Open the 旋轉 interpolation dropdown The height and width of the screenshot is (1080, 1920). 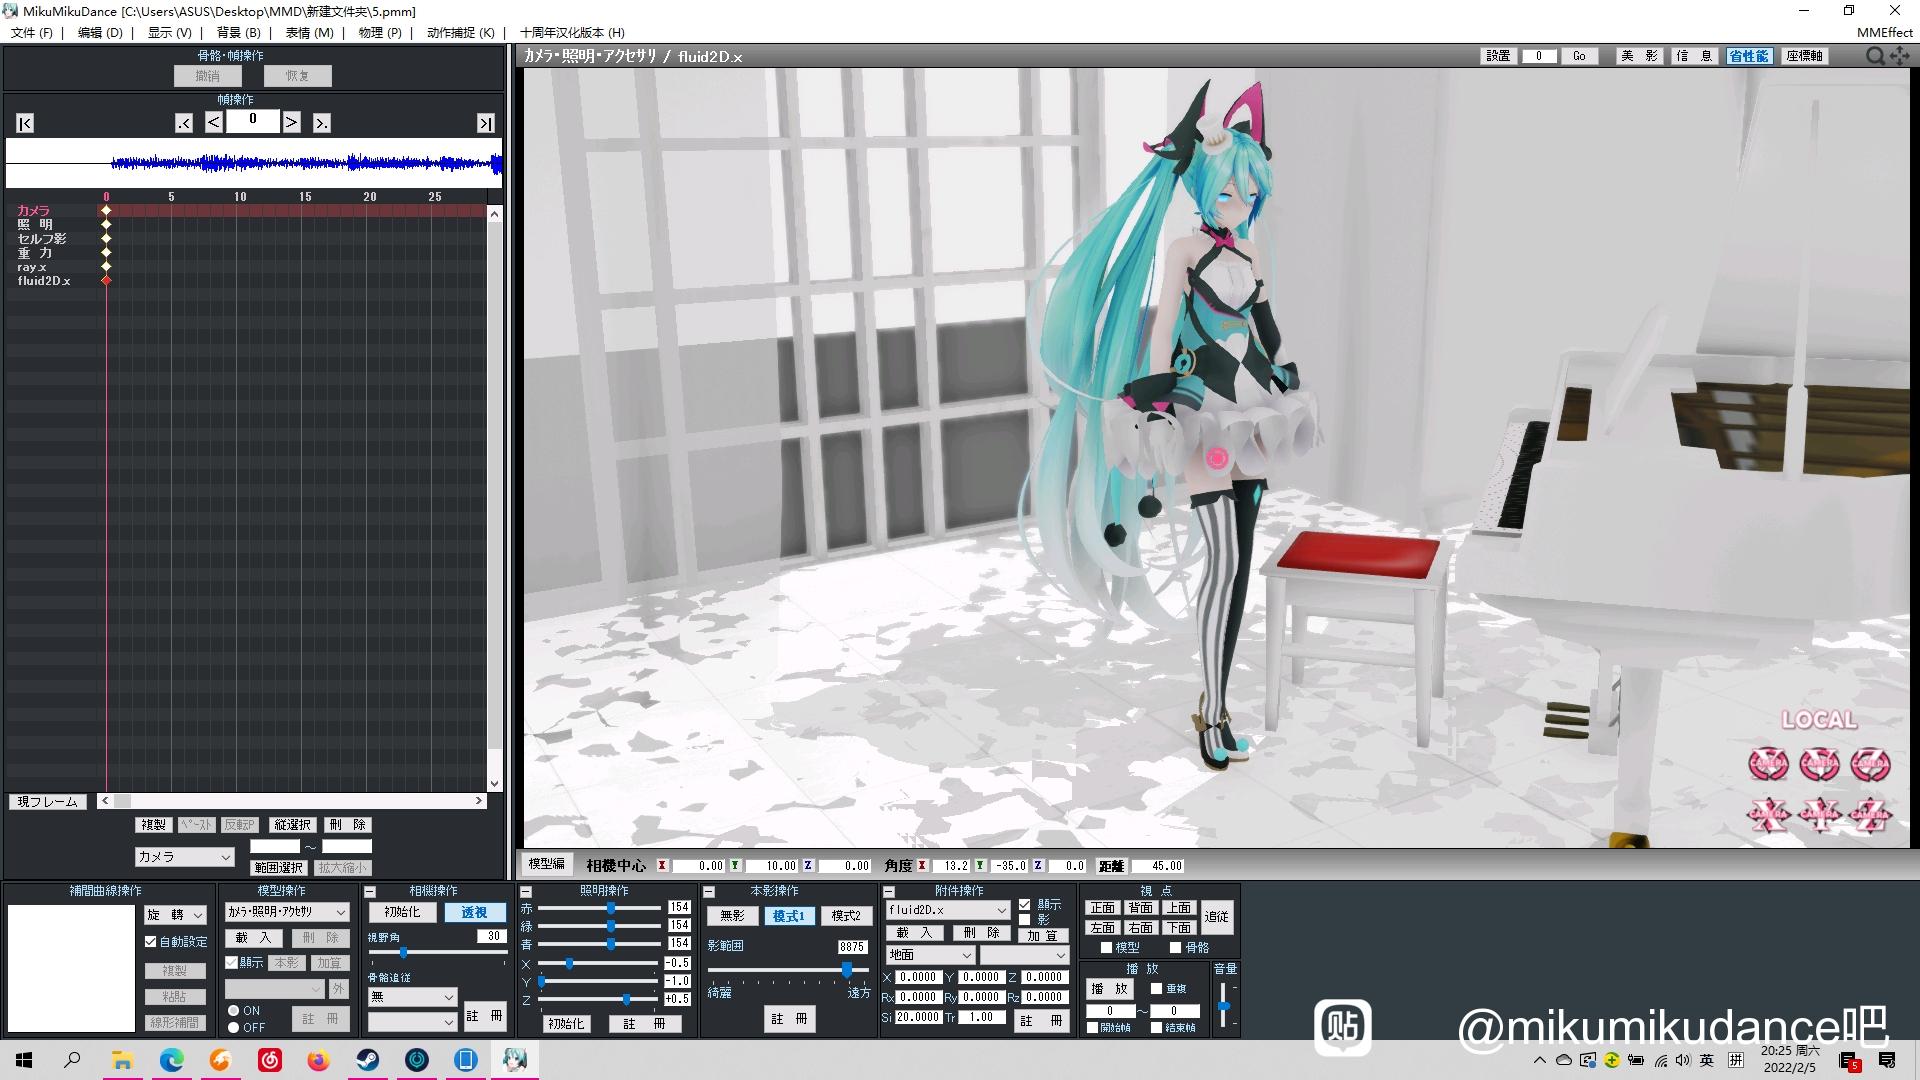click(x=175, y=915)
